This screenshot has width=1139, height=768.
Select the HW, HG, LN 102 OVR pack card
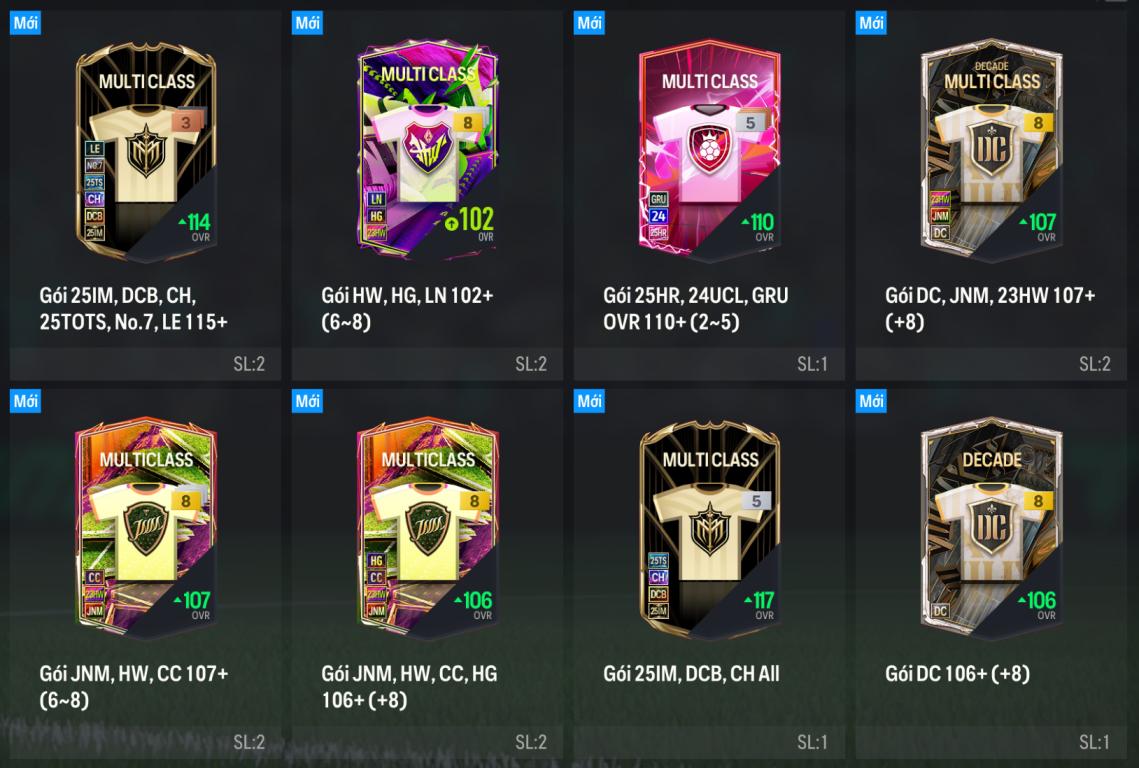coord(427,151)
